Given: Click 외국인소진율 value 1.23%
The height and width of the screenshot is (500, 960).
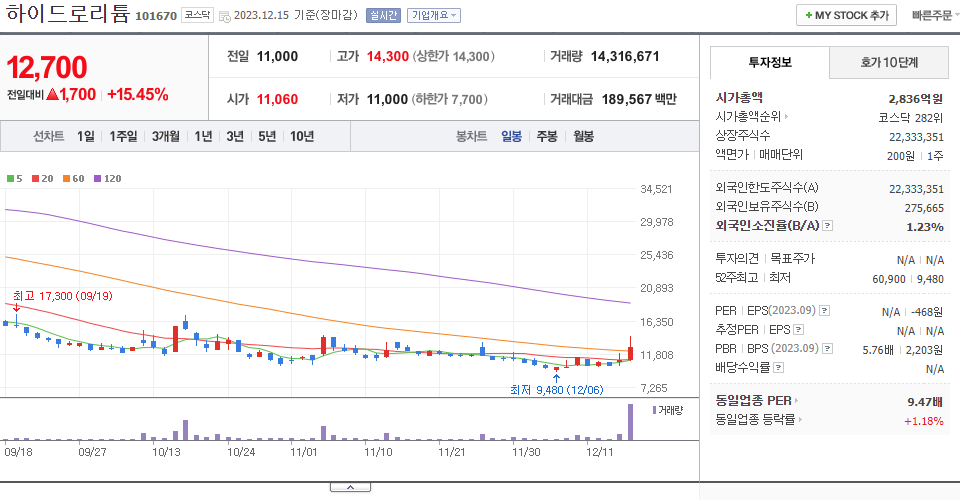Looking at the screenshot, I should [x=924, y=227].
